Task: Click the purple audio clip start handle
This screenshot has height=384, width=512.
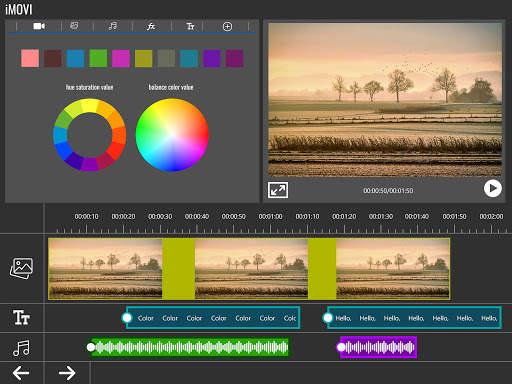Action: 341,347
